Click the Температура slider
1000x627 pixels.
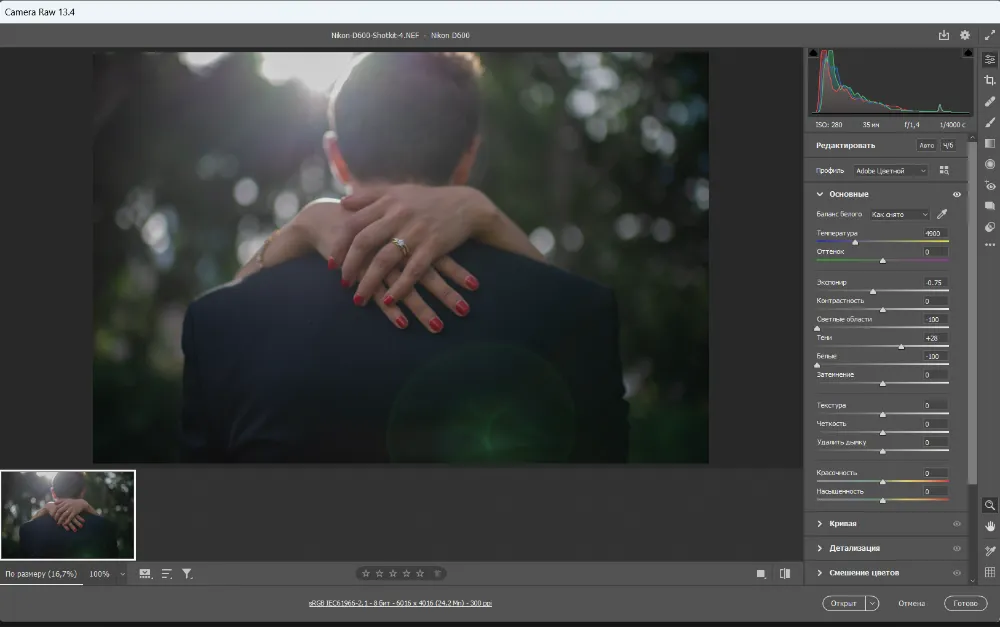pyautogui.click(x=883, y=242)
